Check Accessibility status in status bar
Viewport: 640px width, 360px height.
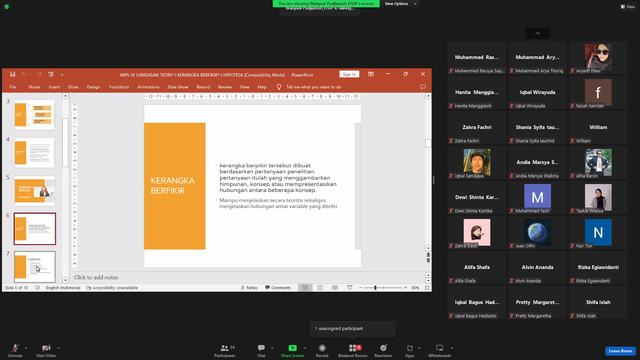tap(112, 288)
